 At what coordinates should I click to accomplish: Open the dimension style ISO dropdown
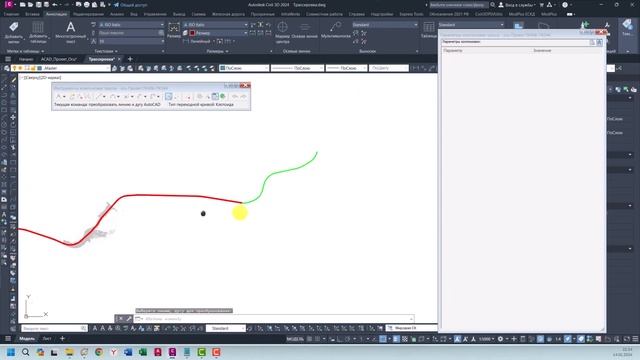pyautogui.click(x=215, y=25)
